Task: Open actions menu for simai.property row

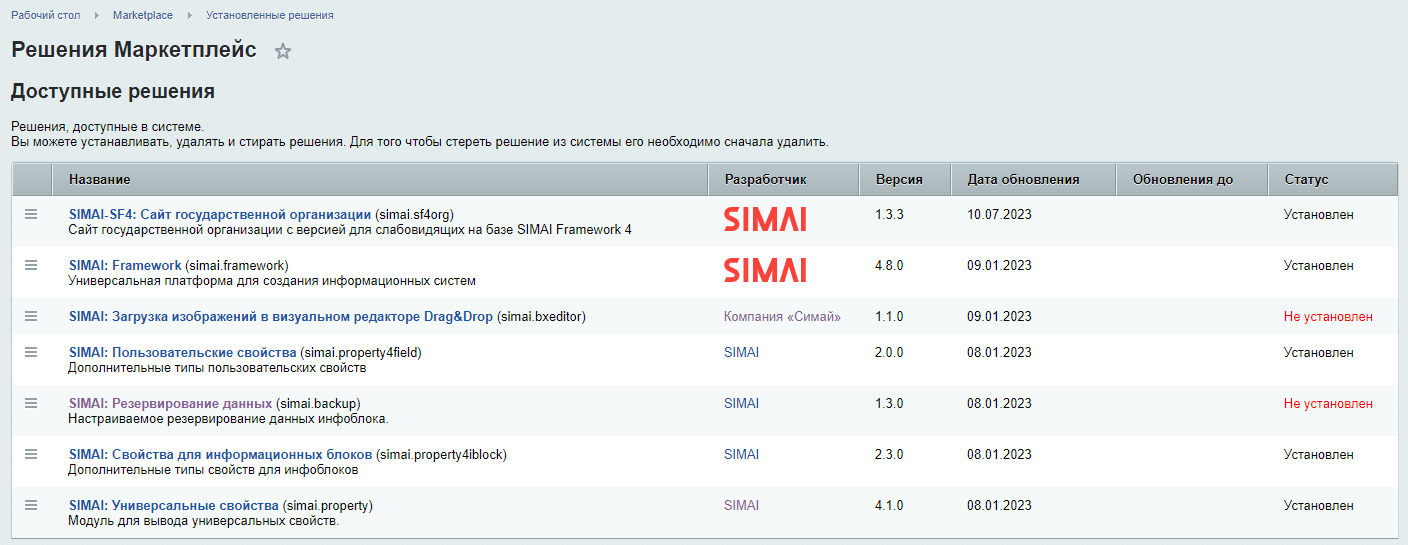Action: pyautogui.click(x=31, y=505)
